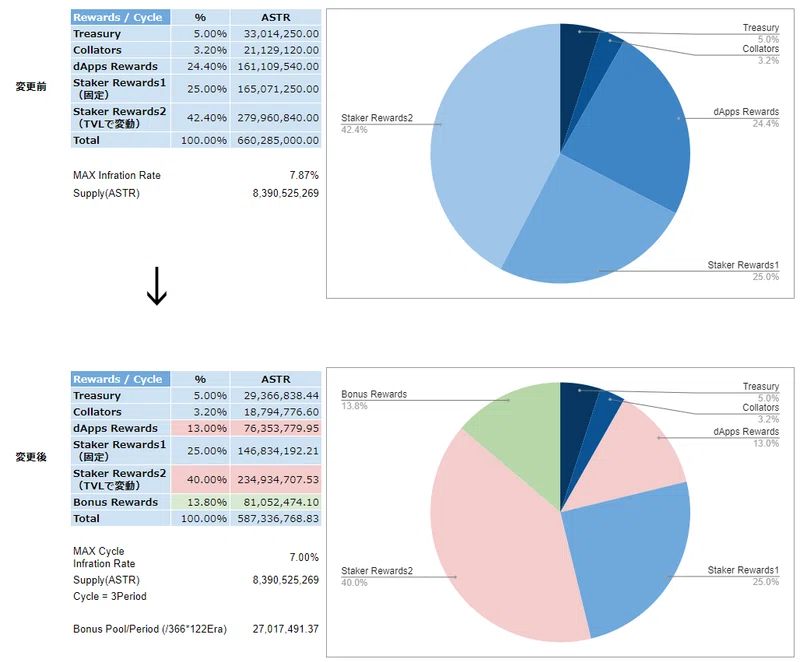Image resolution: width=800 pixels, height=662 pixels.
Task: Select the 234,934,707.53 Staker Rewards2 value
Action: coord(276,480)
